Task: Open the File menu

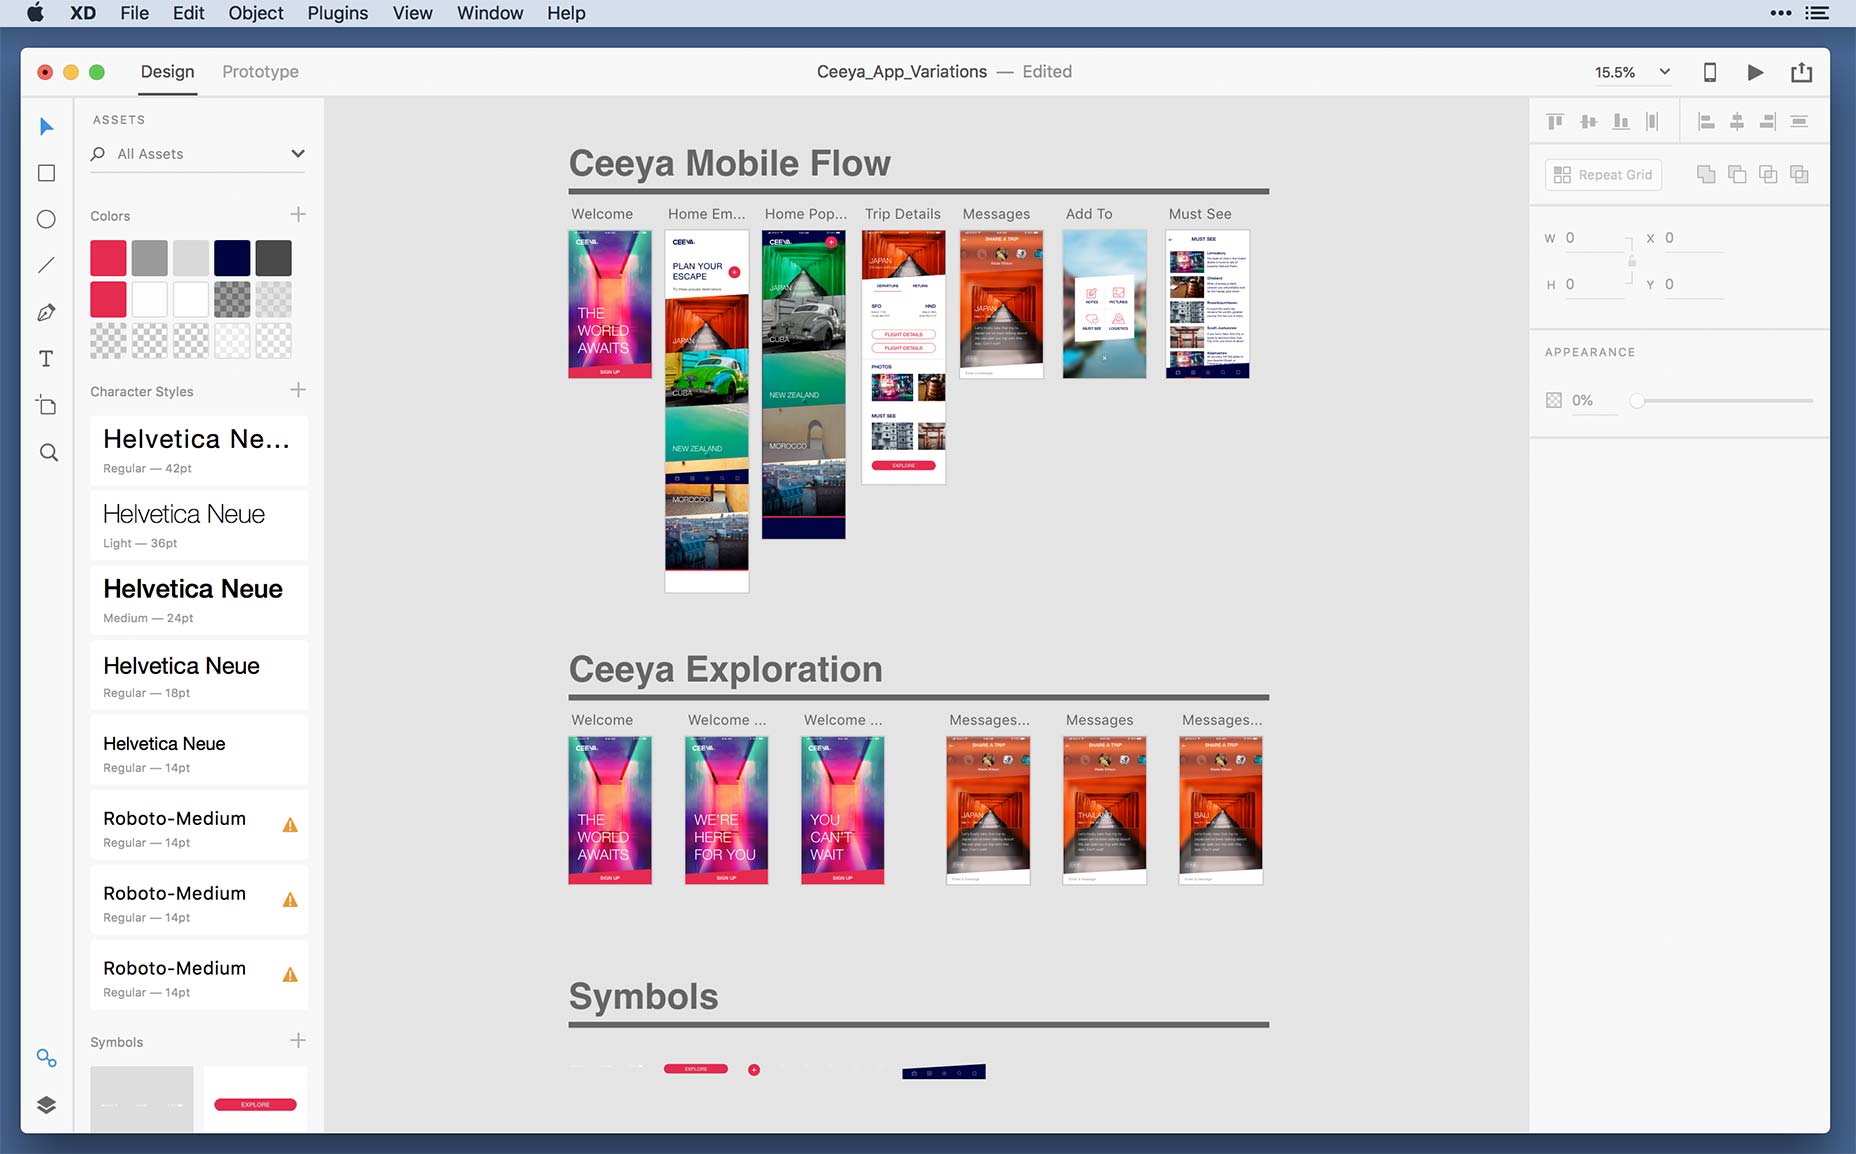Action: pos(134,13)
